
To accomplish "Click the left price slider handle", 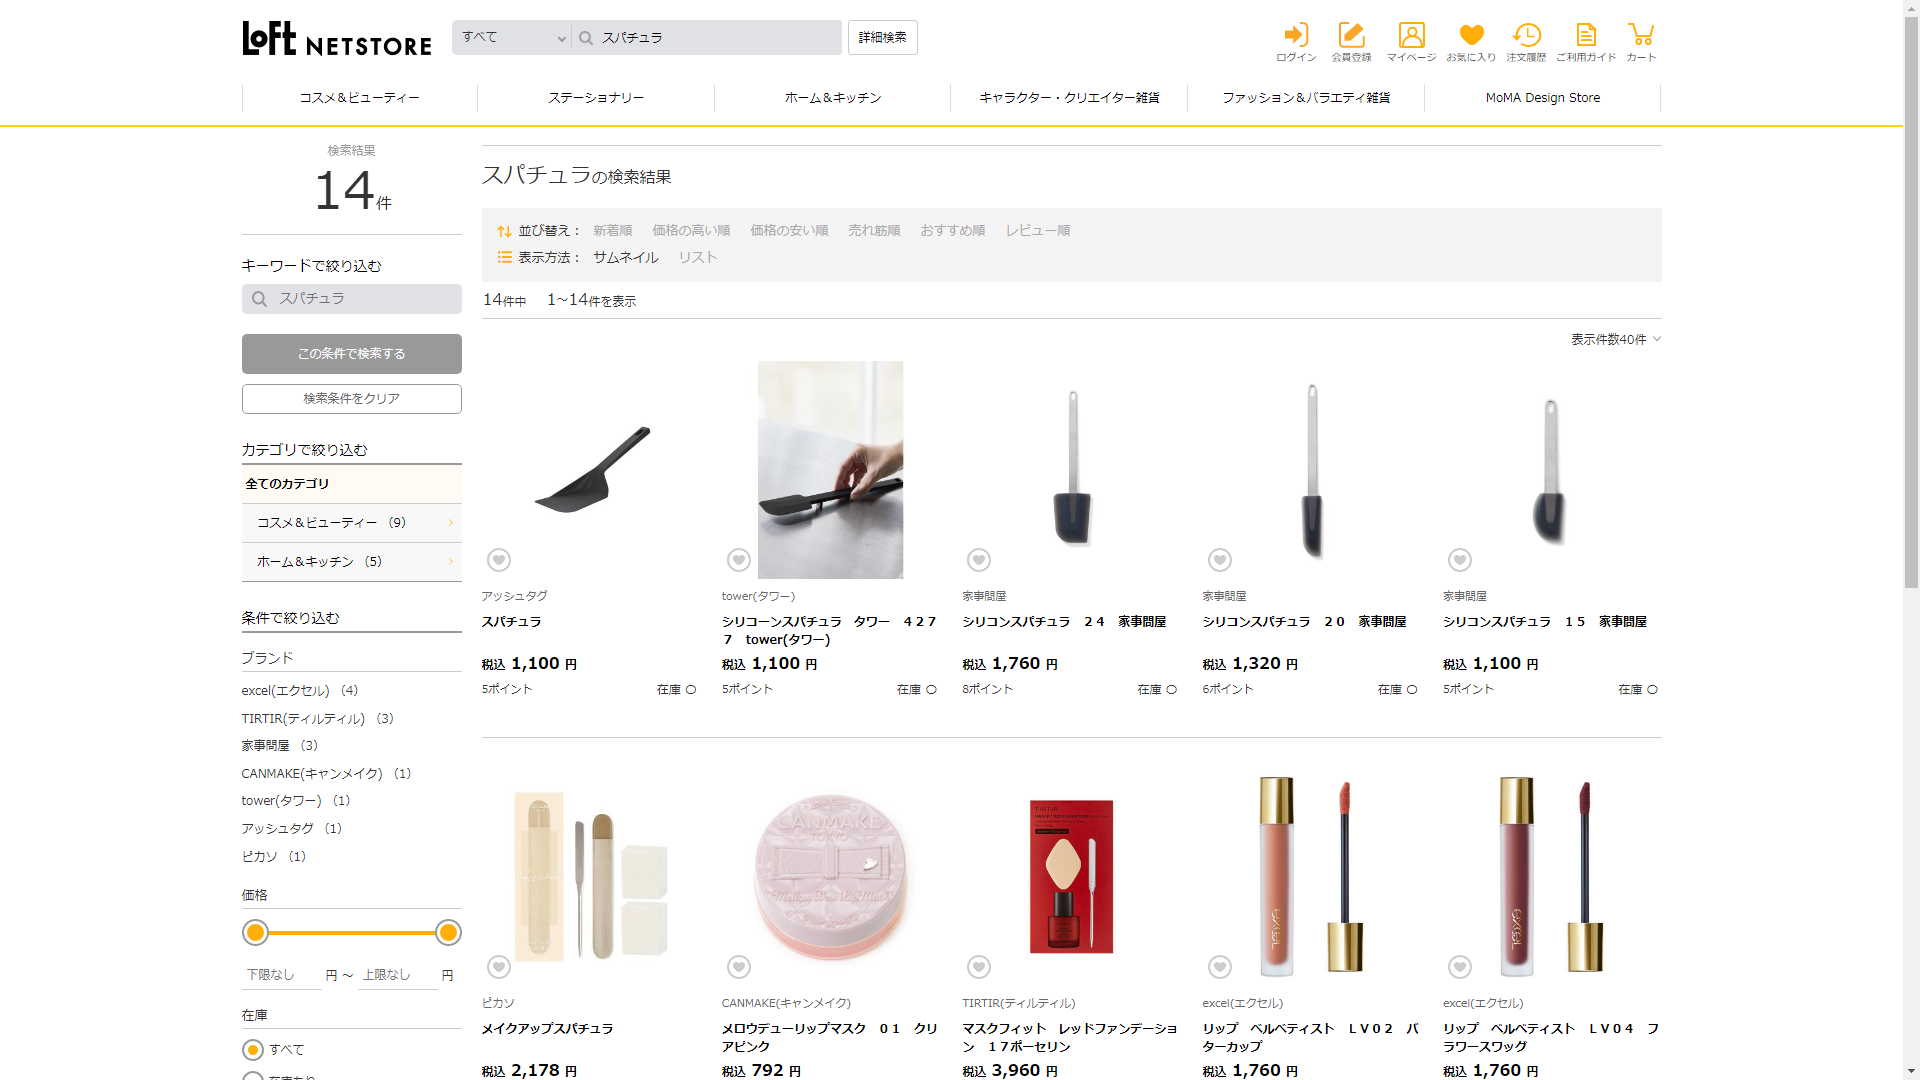I will coord(256,933).
